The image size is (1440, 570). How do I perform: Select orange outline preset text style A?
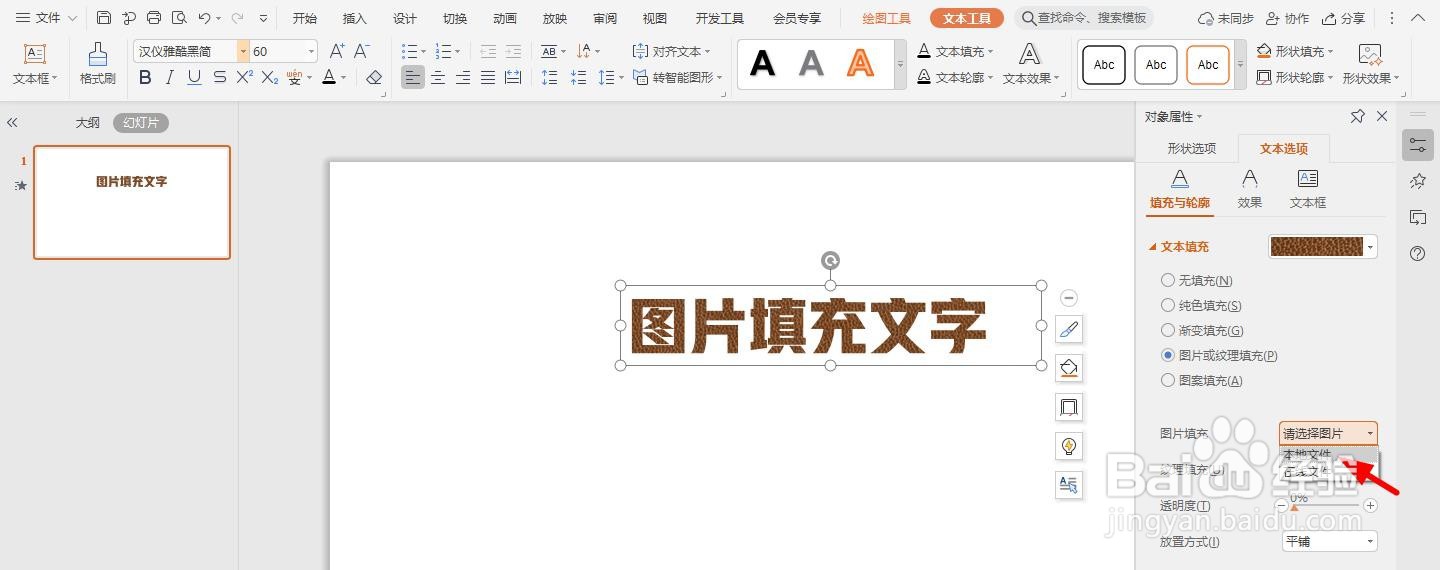pos(860,64)
